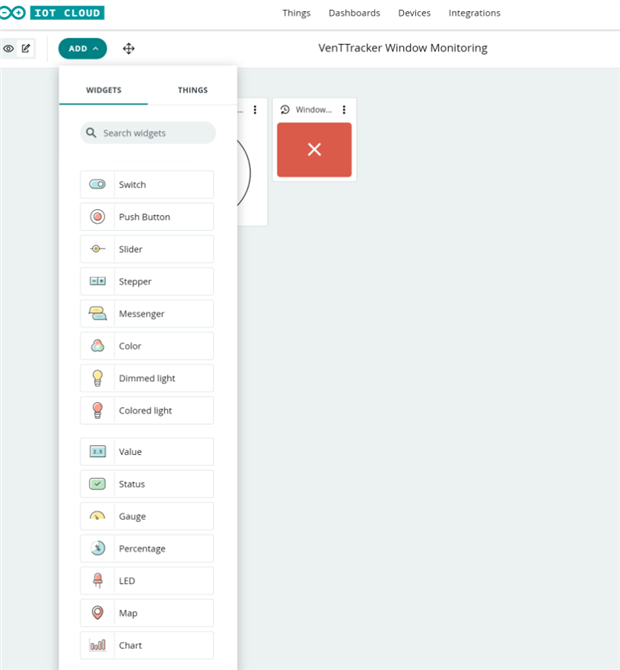The height and width of the screenshot is (670, 620).
Task: Choose the Map label
Action: point(128,613)
